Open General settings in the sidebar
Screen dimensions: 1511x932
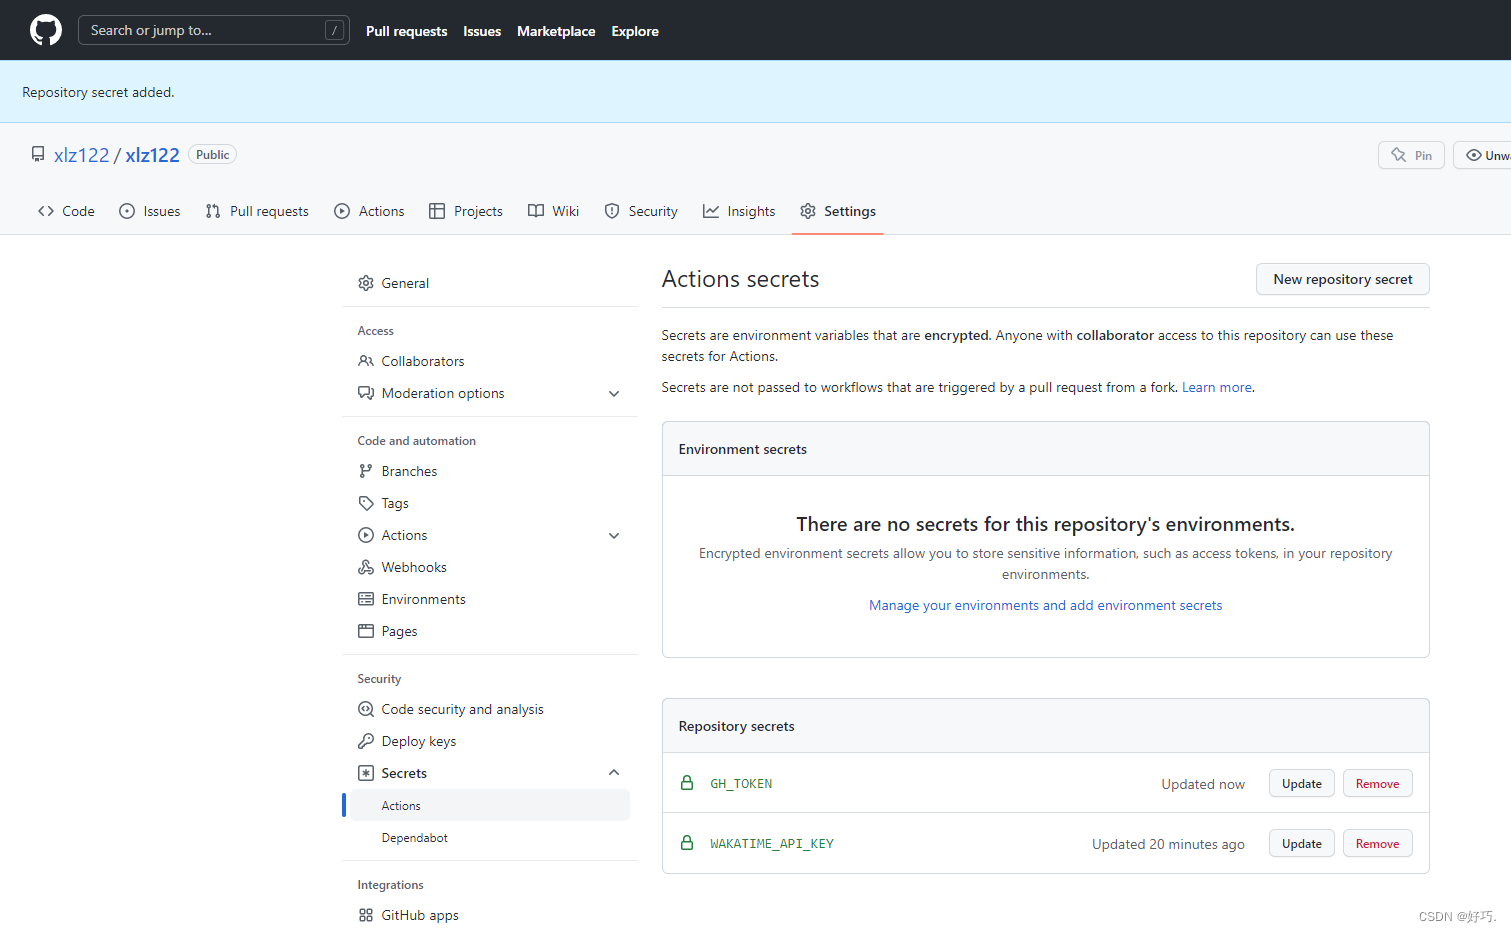tap(490, 283)
